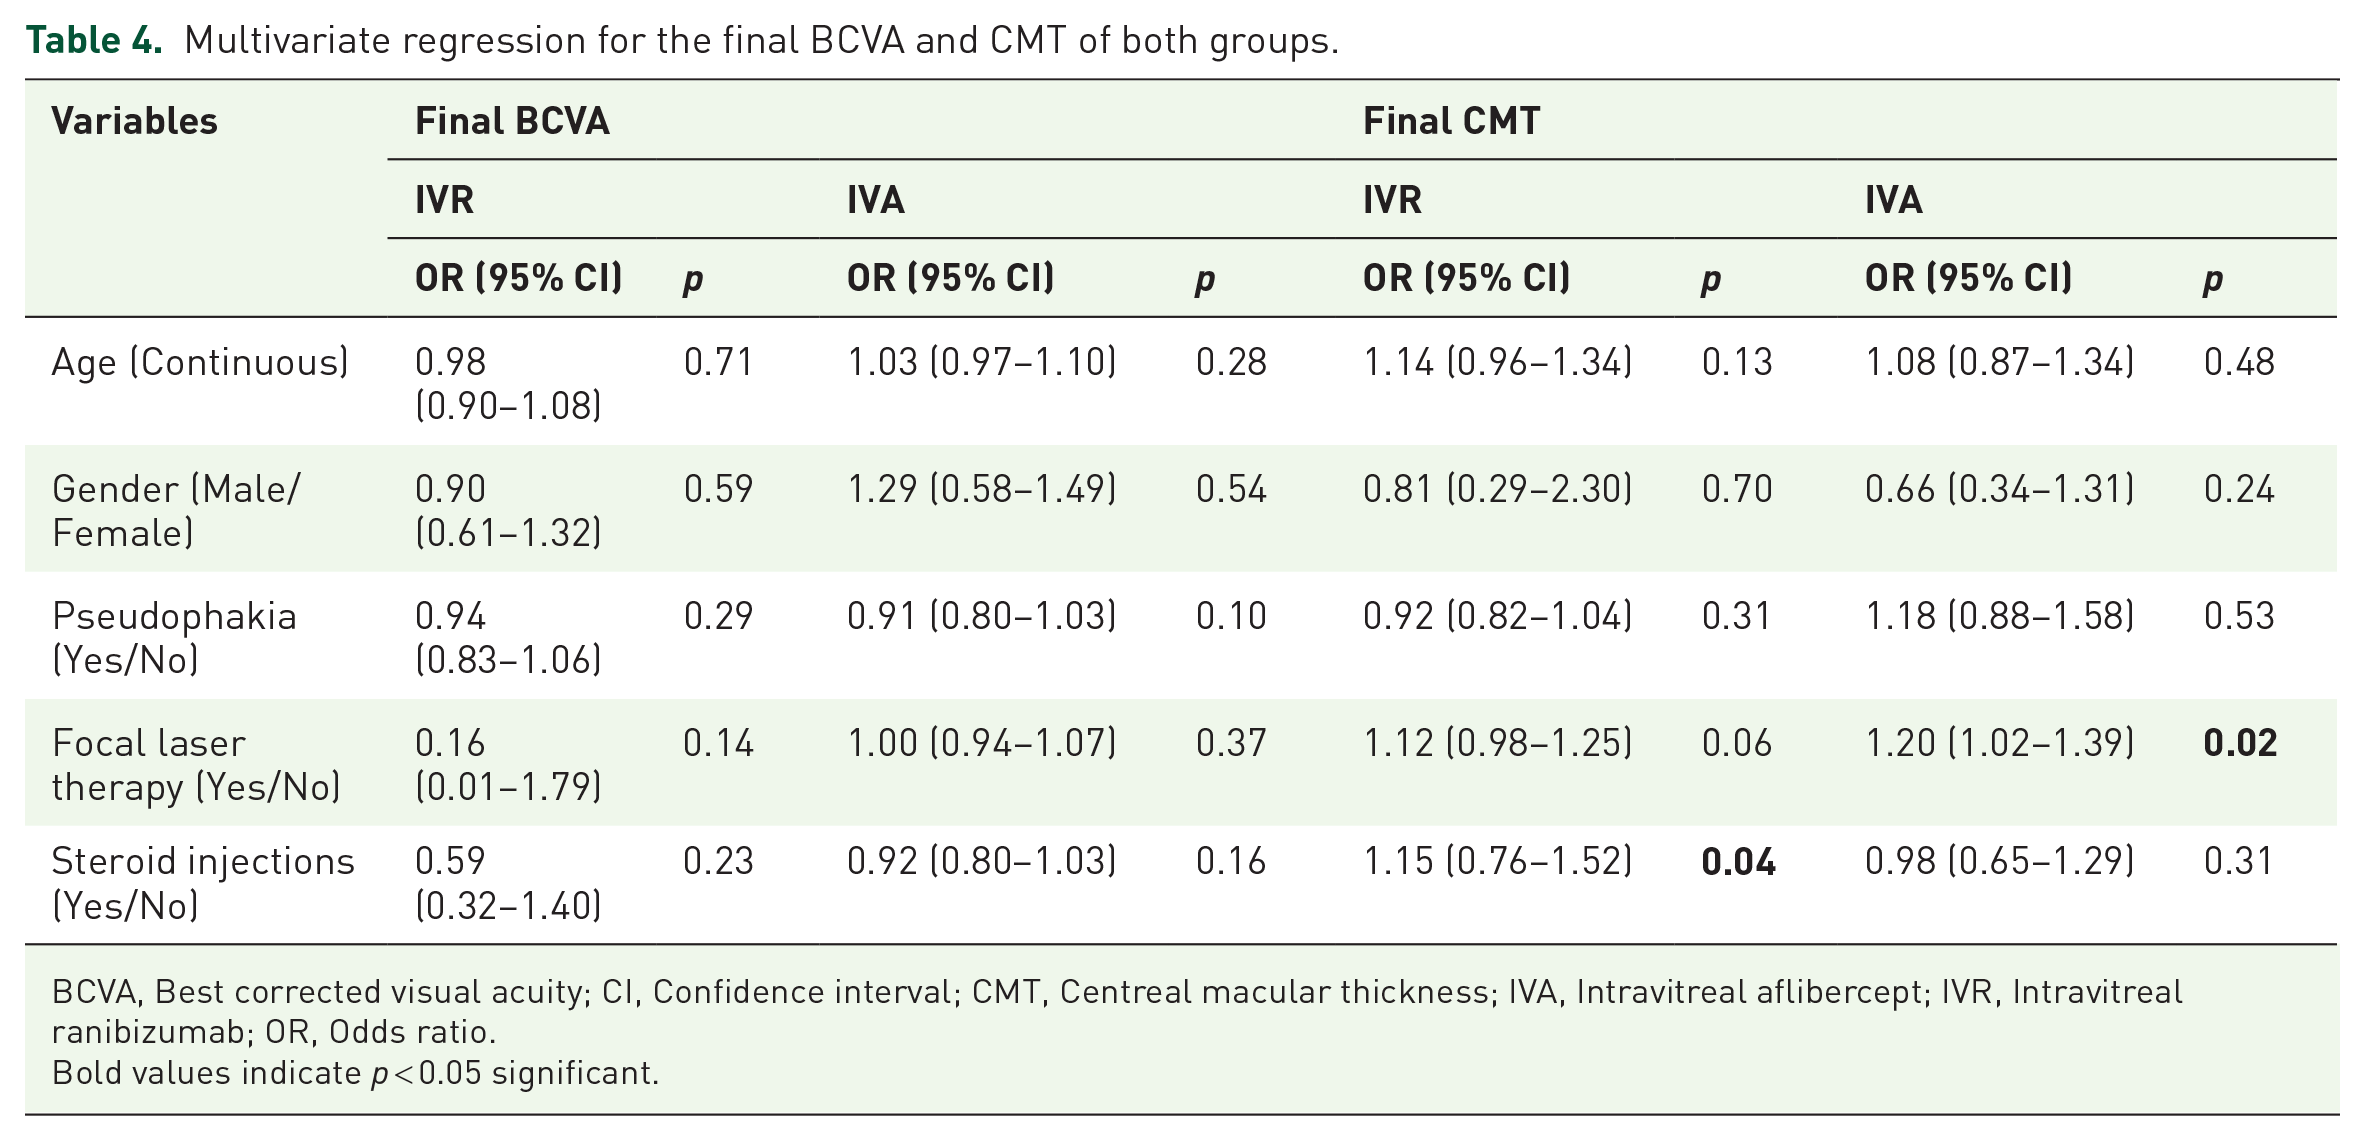The height and width of the screenshot is (1141, 2365).
Task: Select the IVA subheader under Final CMT
Action: point(1893,200)
